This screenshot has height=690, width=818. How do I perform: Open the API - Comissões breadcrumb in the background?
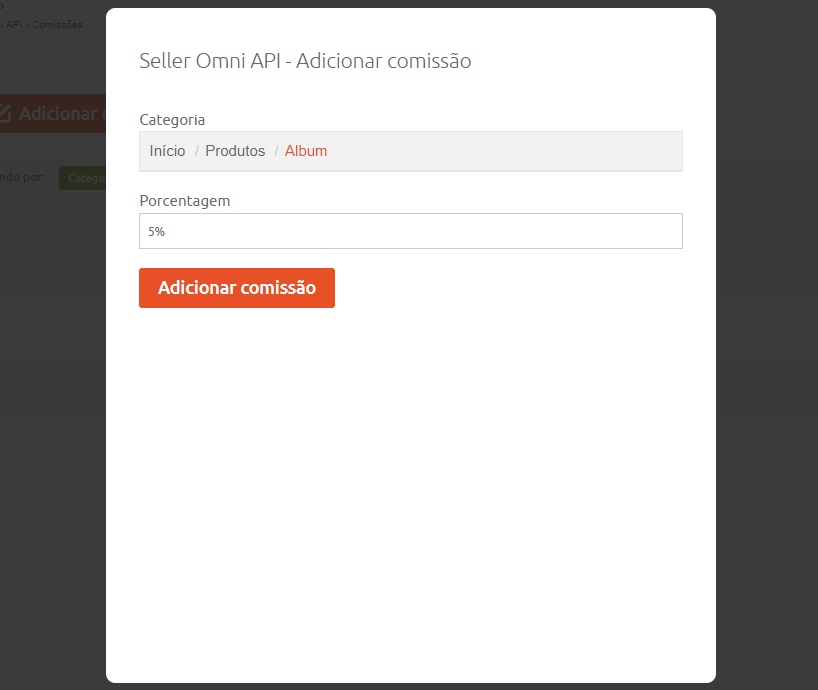tap(41, 25)
